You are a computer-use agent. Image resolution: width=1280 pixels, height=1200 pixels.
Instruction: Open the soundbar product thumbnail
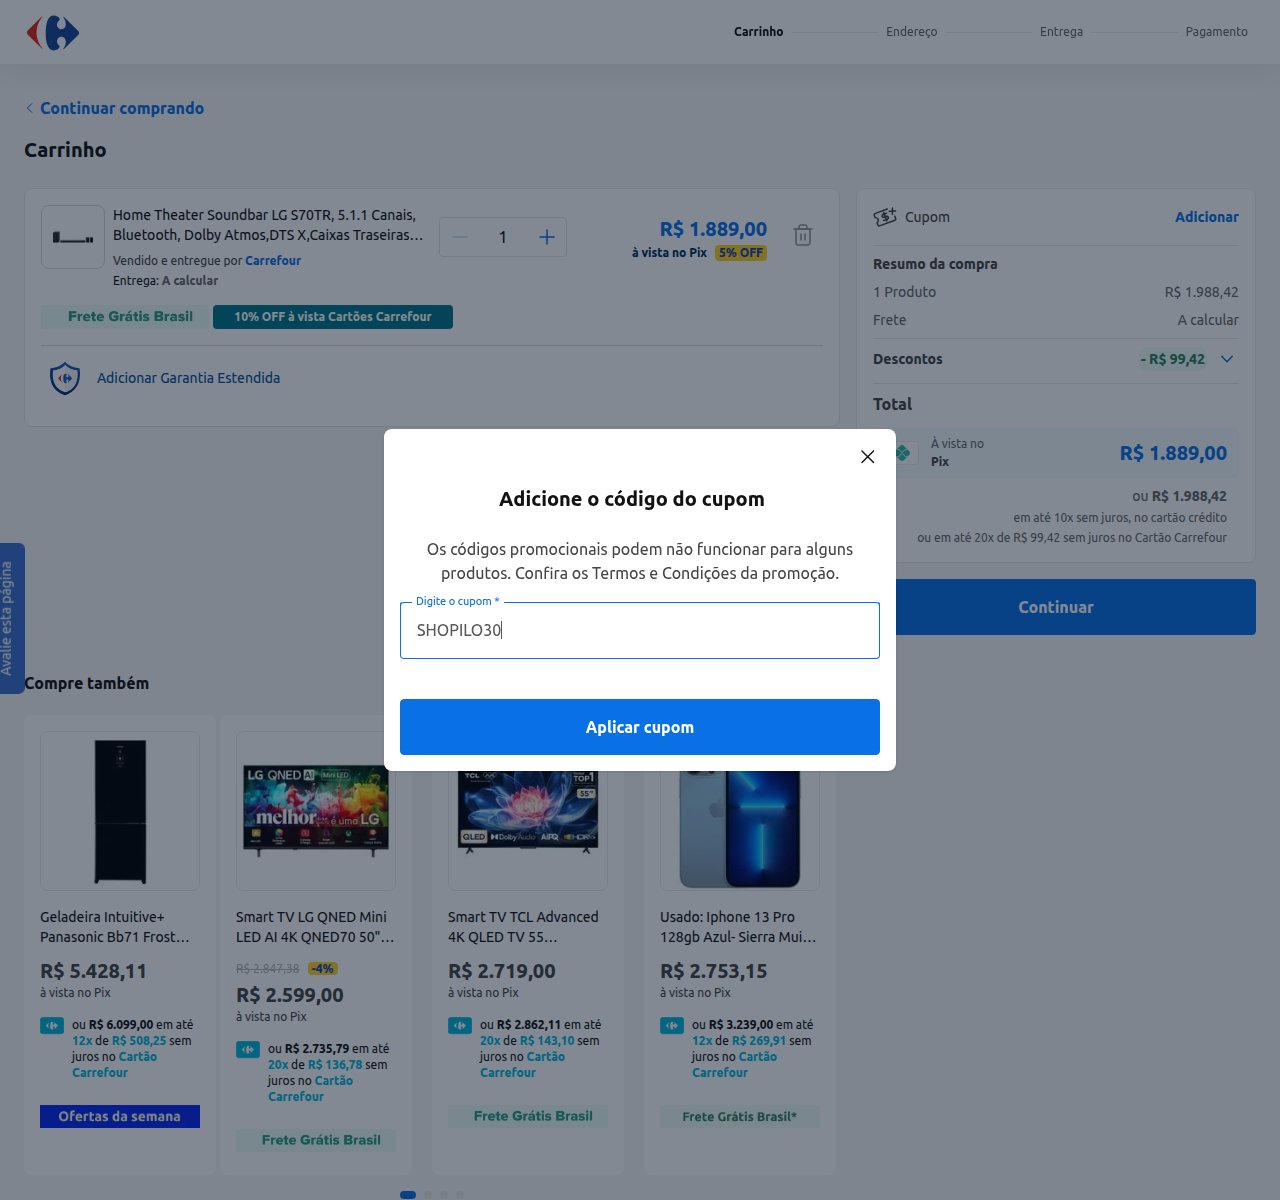pos(73,237)
